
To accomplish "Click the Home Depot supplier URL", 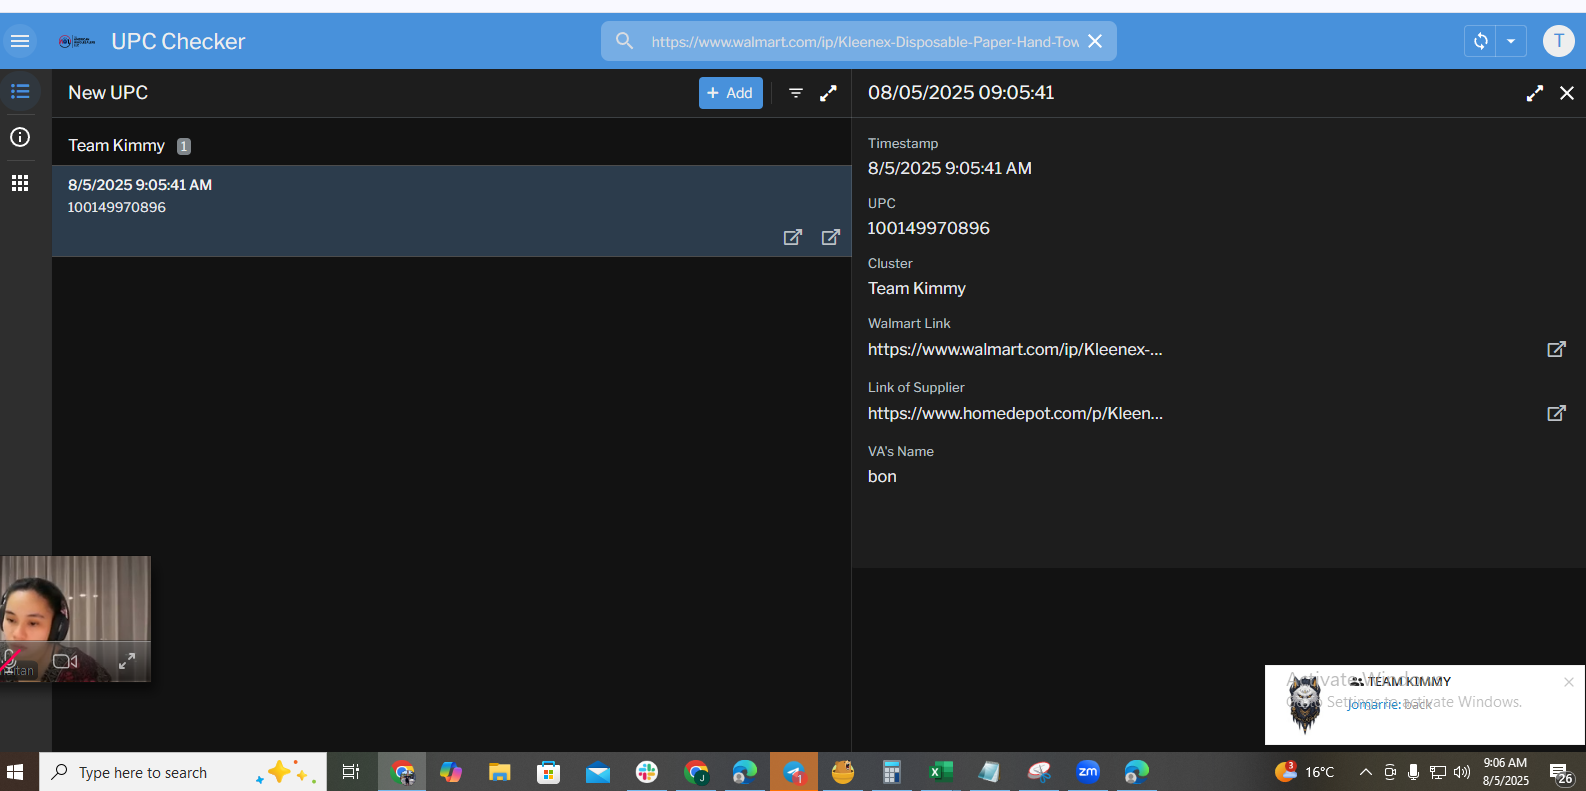I will pyautogui.click(x=1015, y=413).
